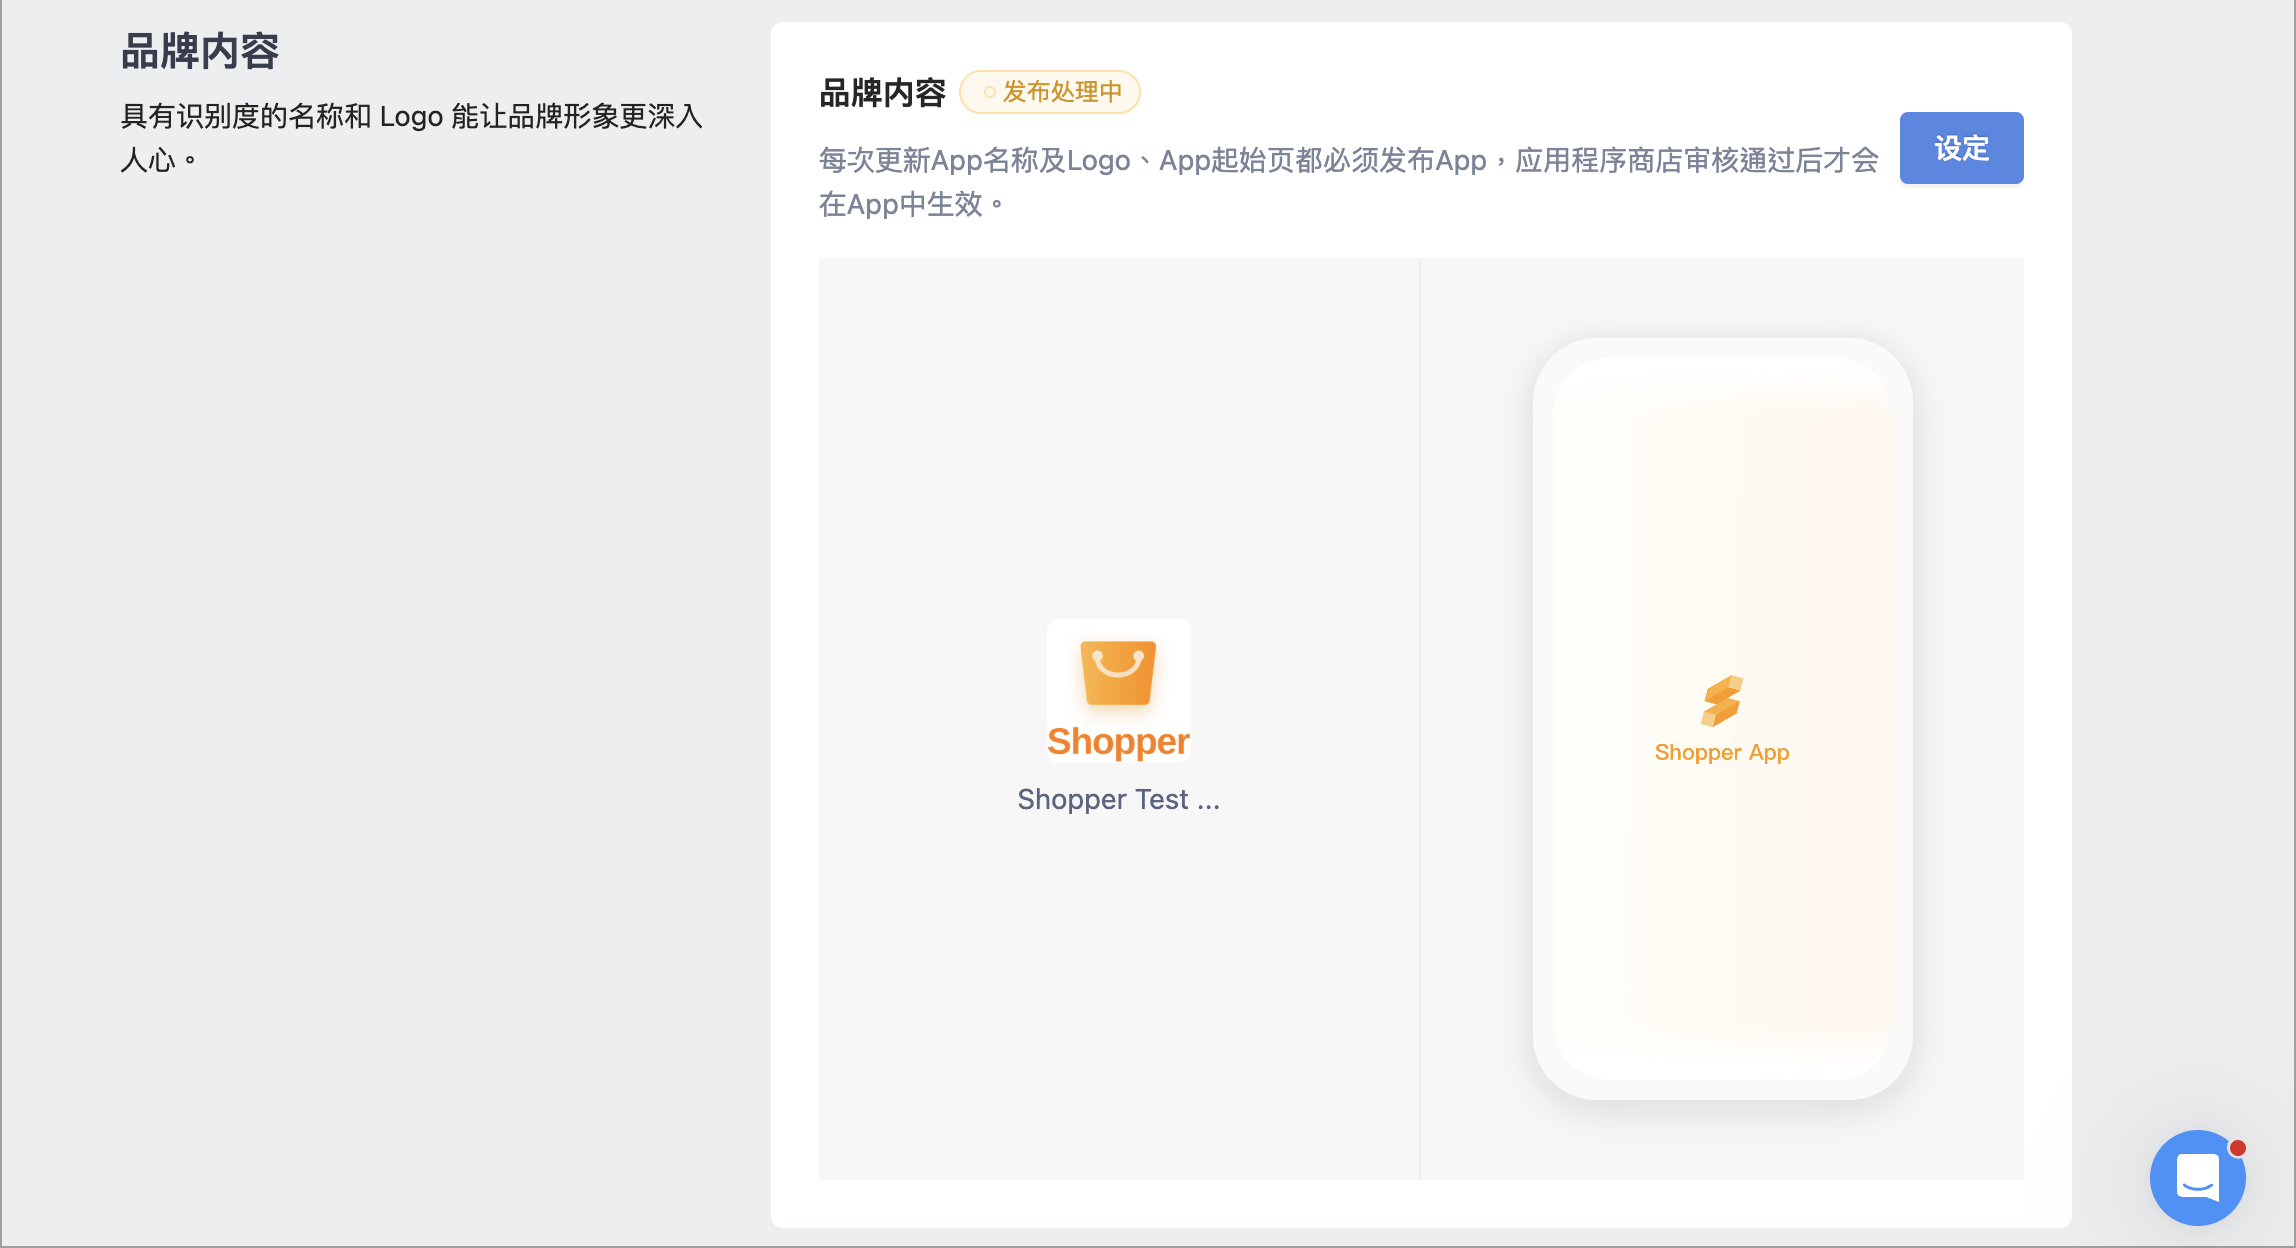This screenshot has height=1248, width=2296.
Task: Click the Shopper app logo icon
Action: click(x=1118, y=691)
